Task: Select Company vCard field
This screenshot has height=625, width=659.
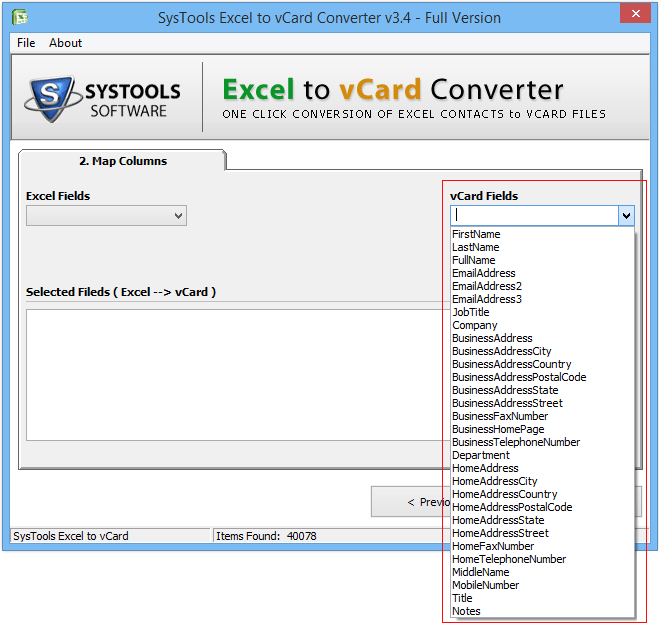Action: click(x=542, y=325)
